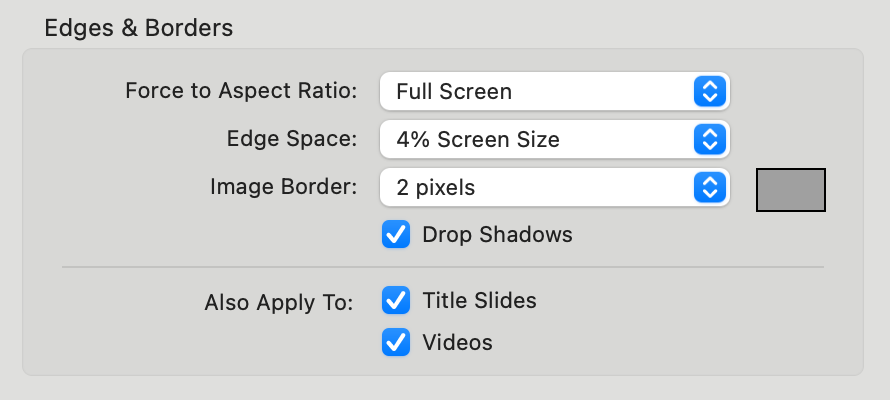Click the Edge Space label
890x400 pixels.
click(290, 139)
